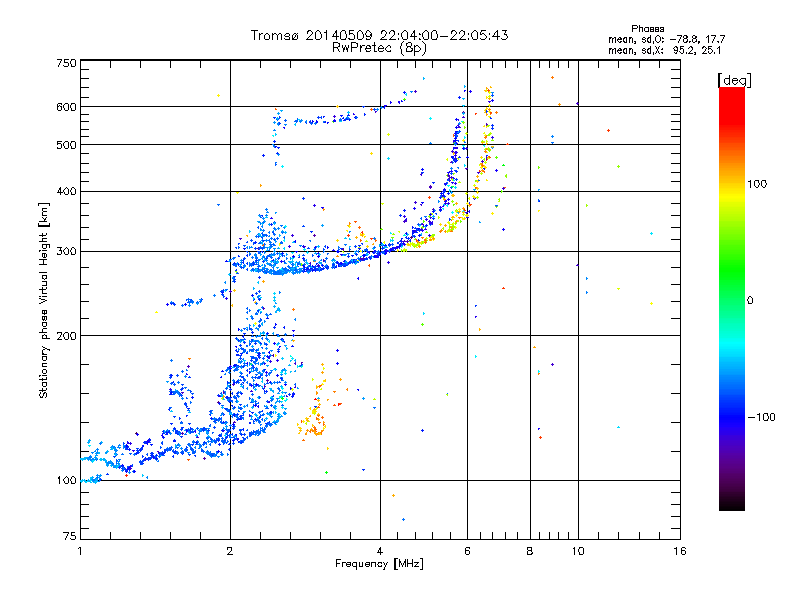Click the x-axis tick label '6'

pos(467,551)
